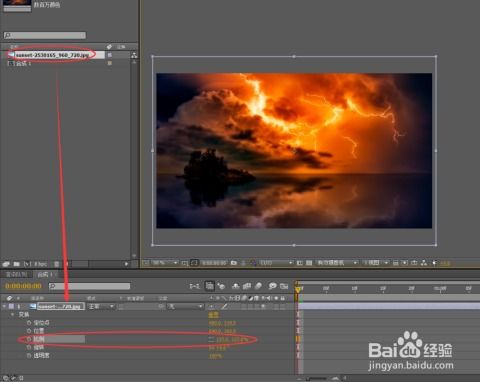Click 合成 1 label color swatch
Viewport: 480px width, 382px height.
(110, 63)
